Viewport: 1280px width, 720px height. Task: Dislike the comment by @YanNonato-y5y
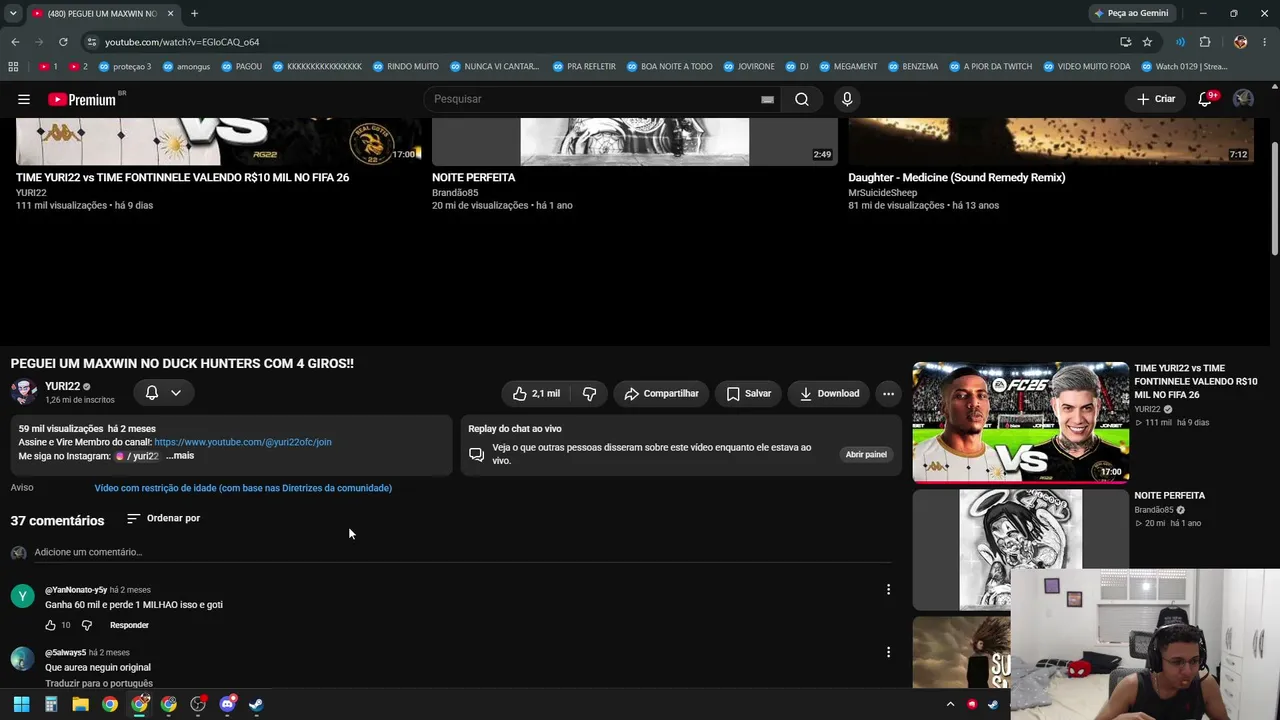(x=86, y=625)
